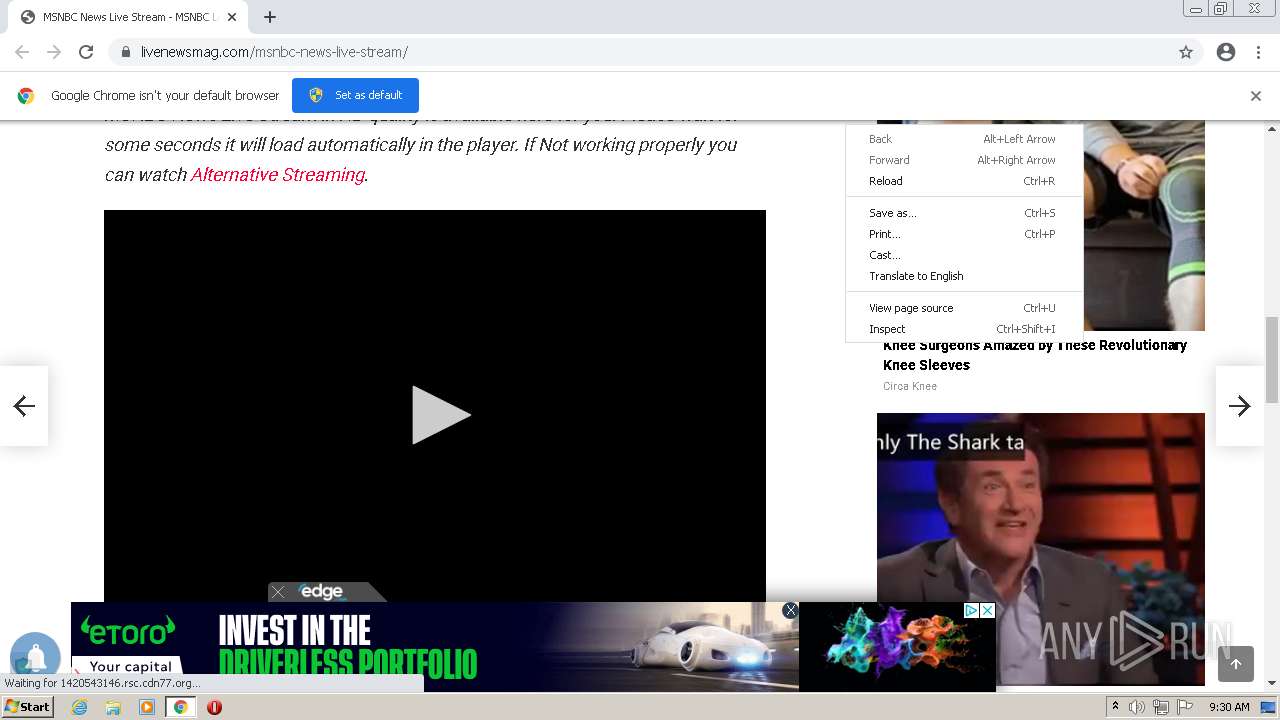Open the Alternative Streaming link
1280x720 pixels.
point(277,174)
